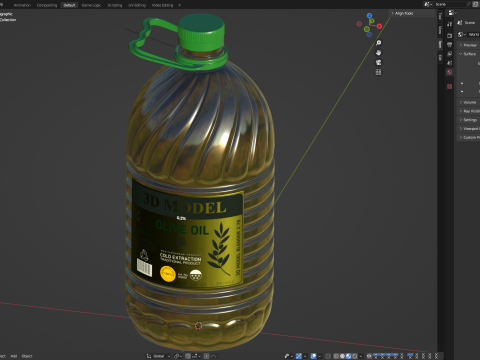The height and width of the screenshot is (360, 480).
Task: Open the viewport shading options dropdown
Action: coord(361,356)
